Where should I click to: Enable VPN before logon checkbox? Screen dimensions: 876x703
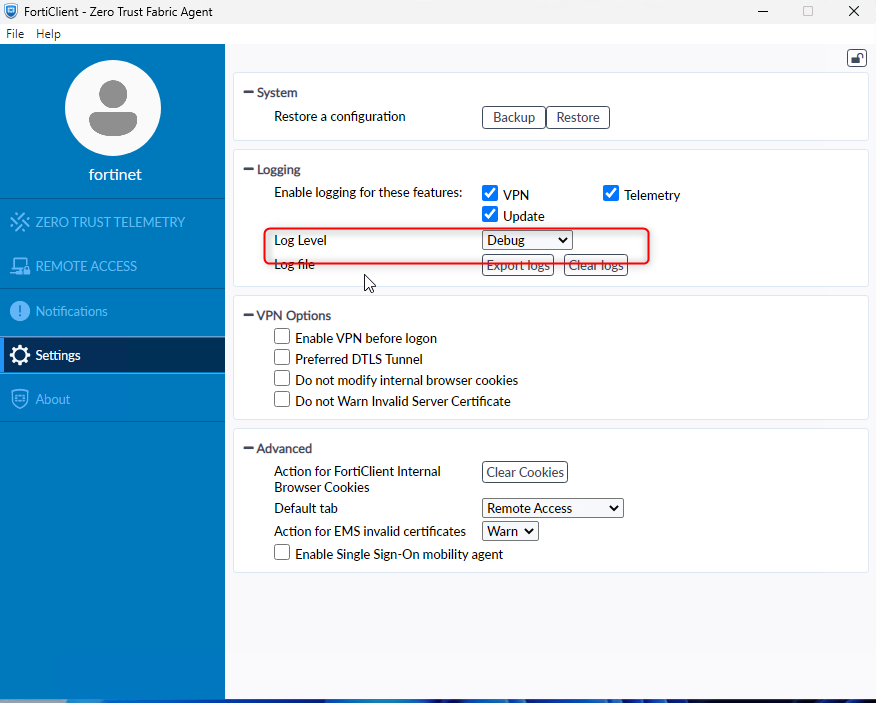(x=282, y=336)
